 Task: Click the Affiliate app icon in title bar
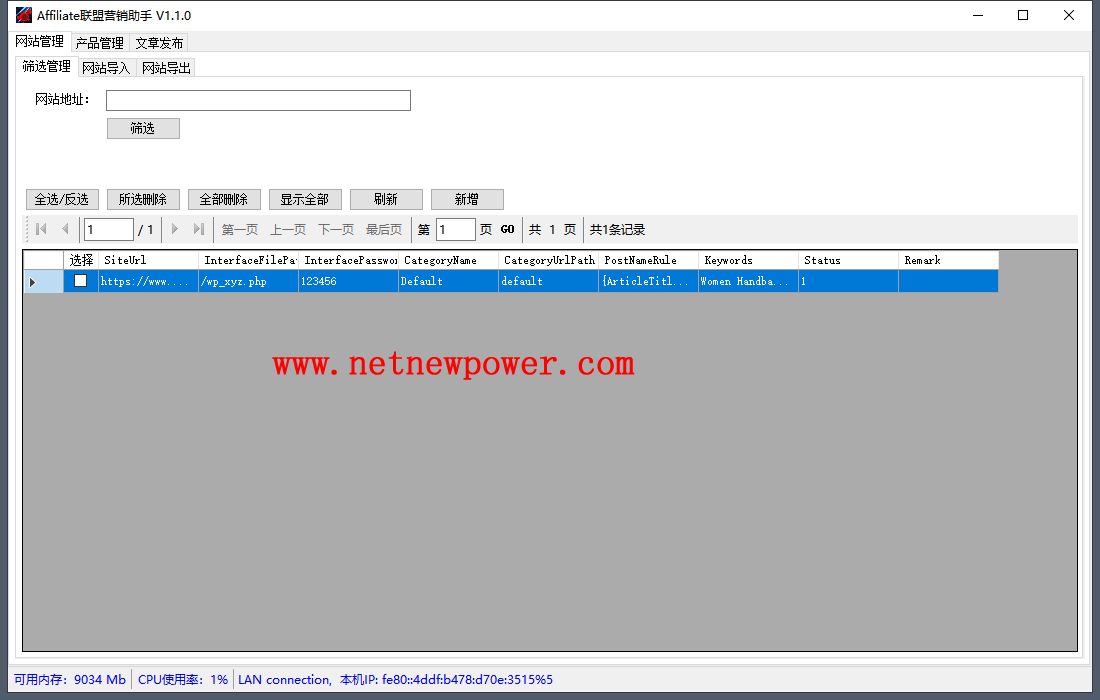pos(23,15)
